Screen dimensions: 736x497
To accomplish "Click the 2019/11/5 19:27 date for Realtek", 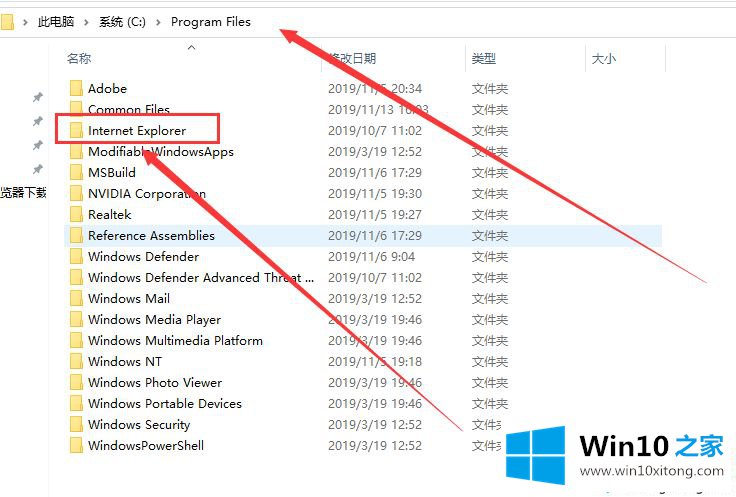I will [375, 214].
